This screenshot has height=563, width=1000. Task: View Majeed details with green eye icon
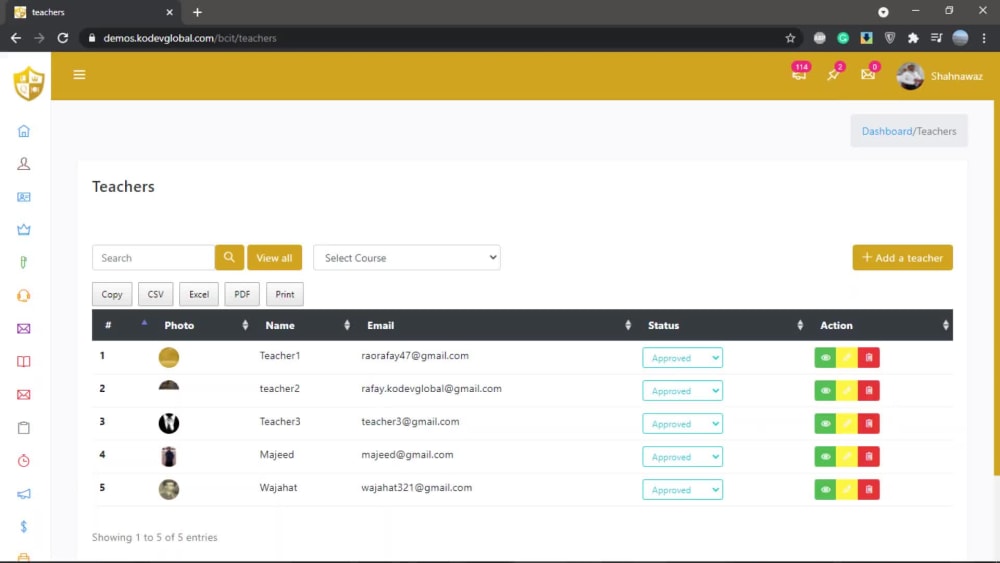pyautogui.click(x=825, y=457)
